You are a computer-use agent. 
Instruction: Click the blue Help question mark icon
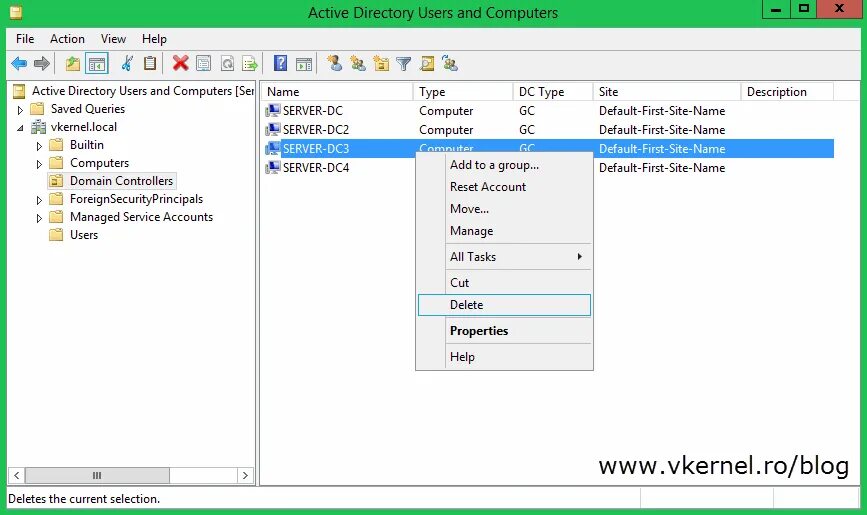pyautogui.click(x=280, y=63)
